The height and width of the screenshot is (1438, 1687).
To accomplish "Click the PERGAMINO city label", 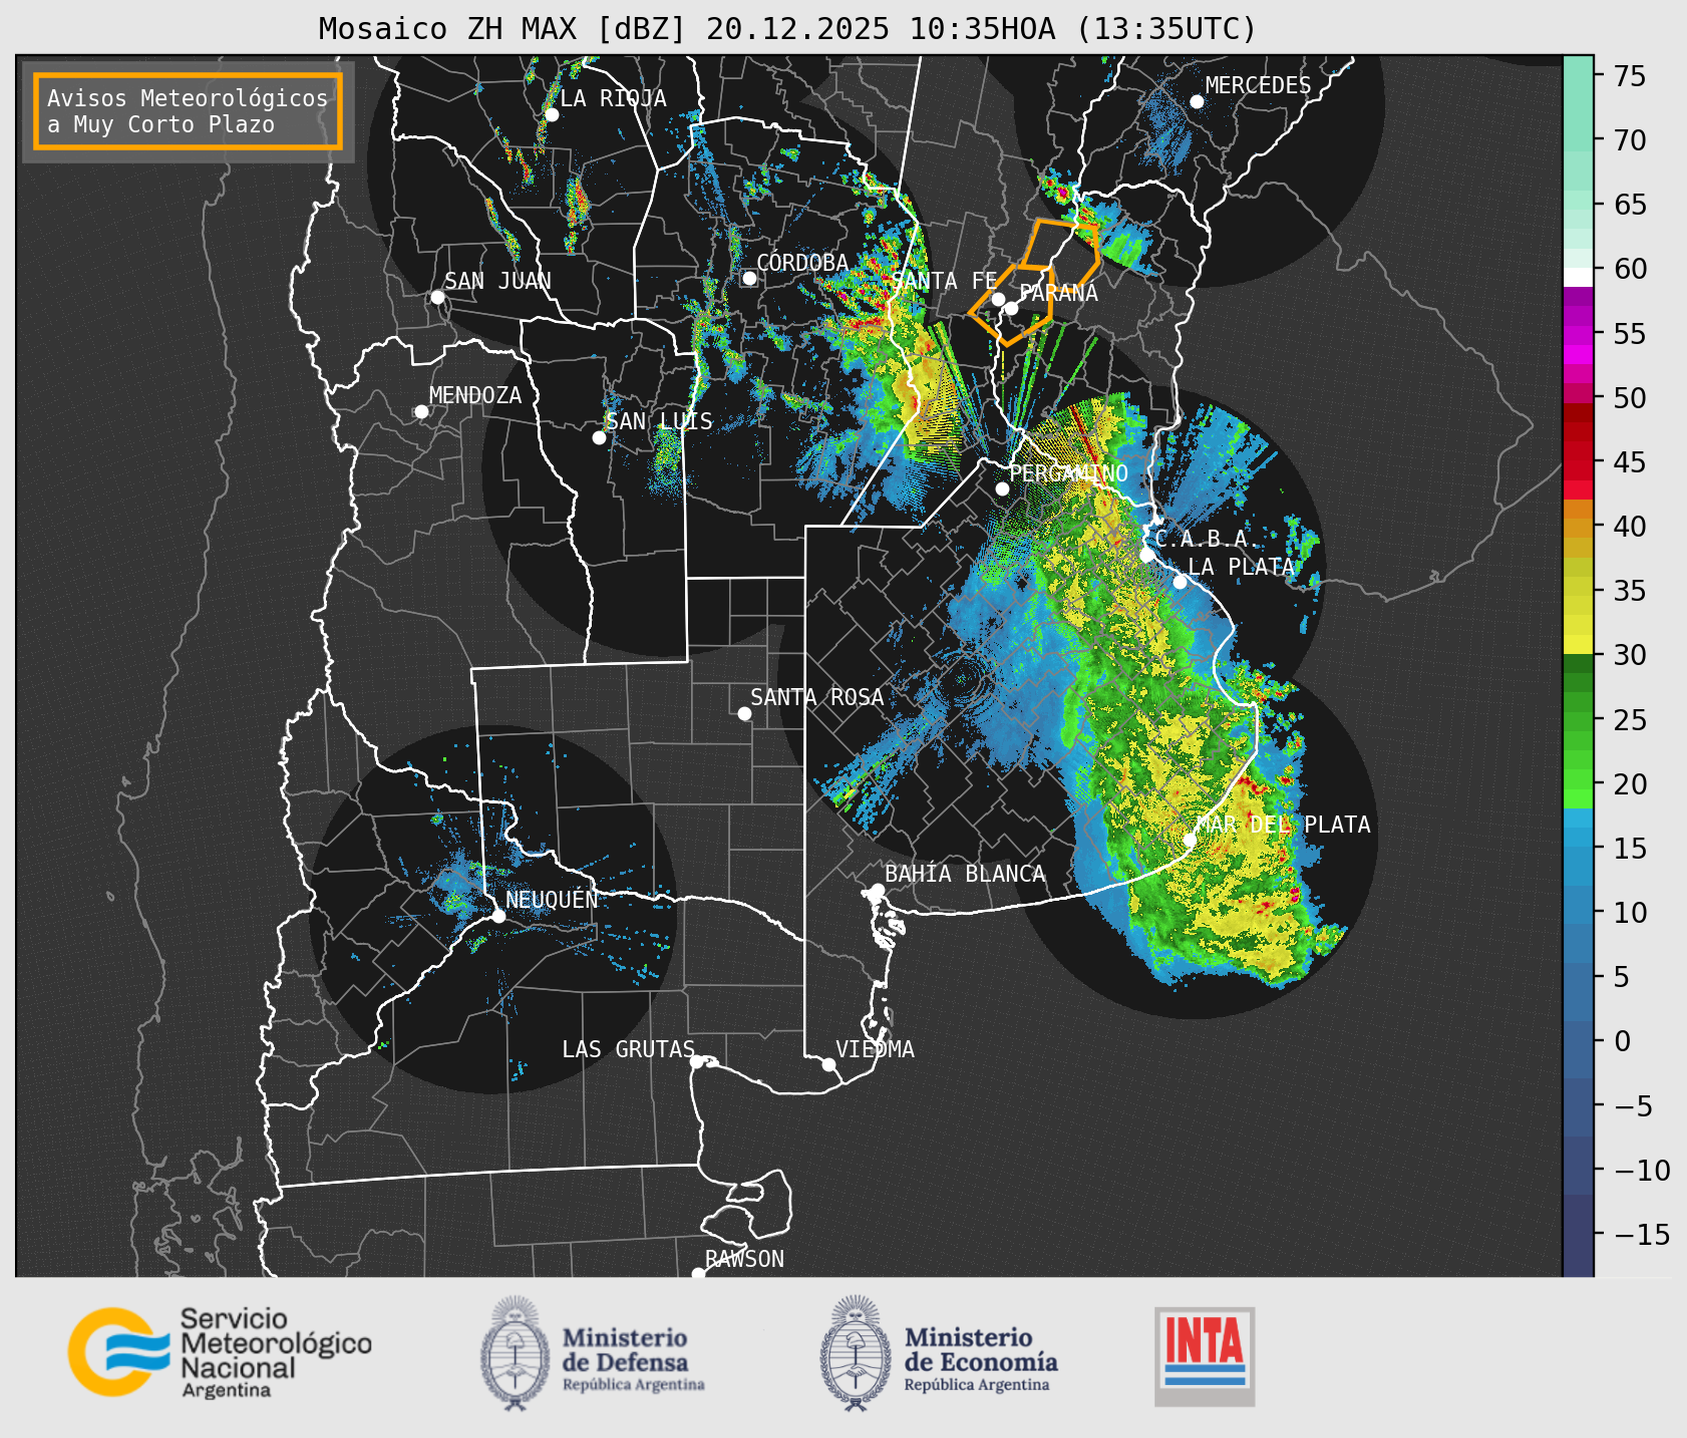I will (1068, 473).
